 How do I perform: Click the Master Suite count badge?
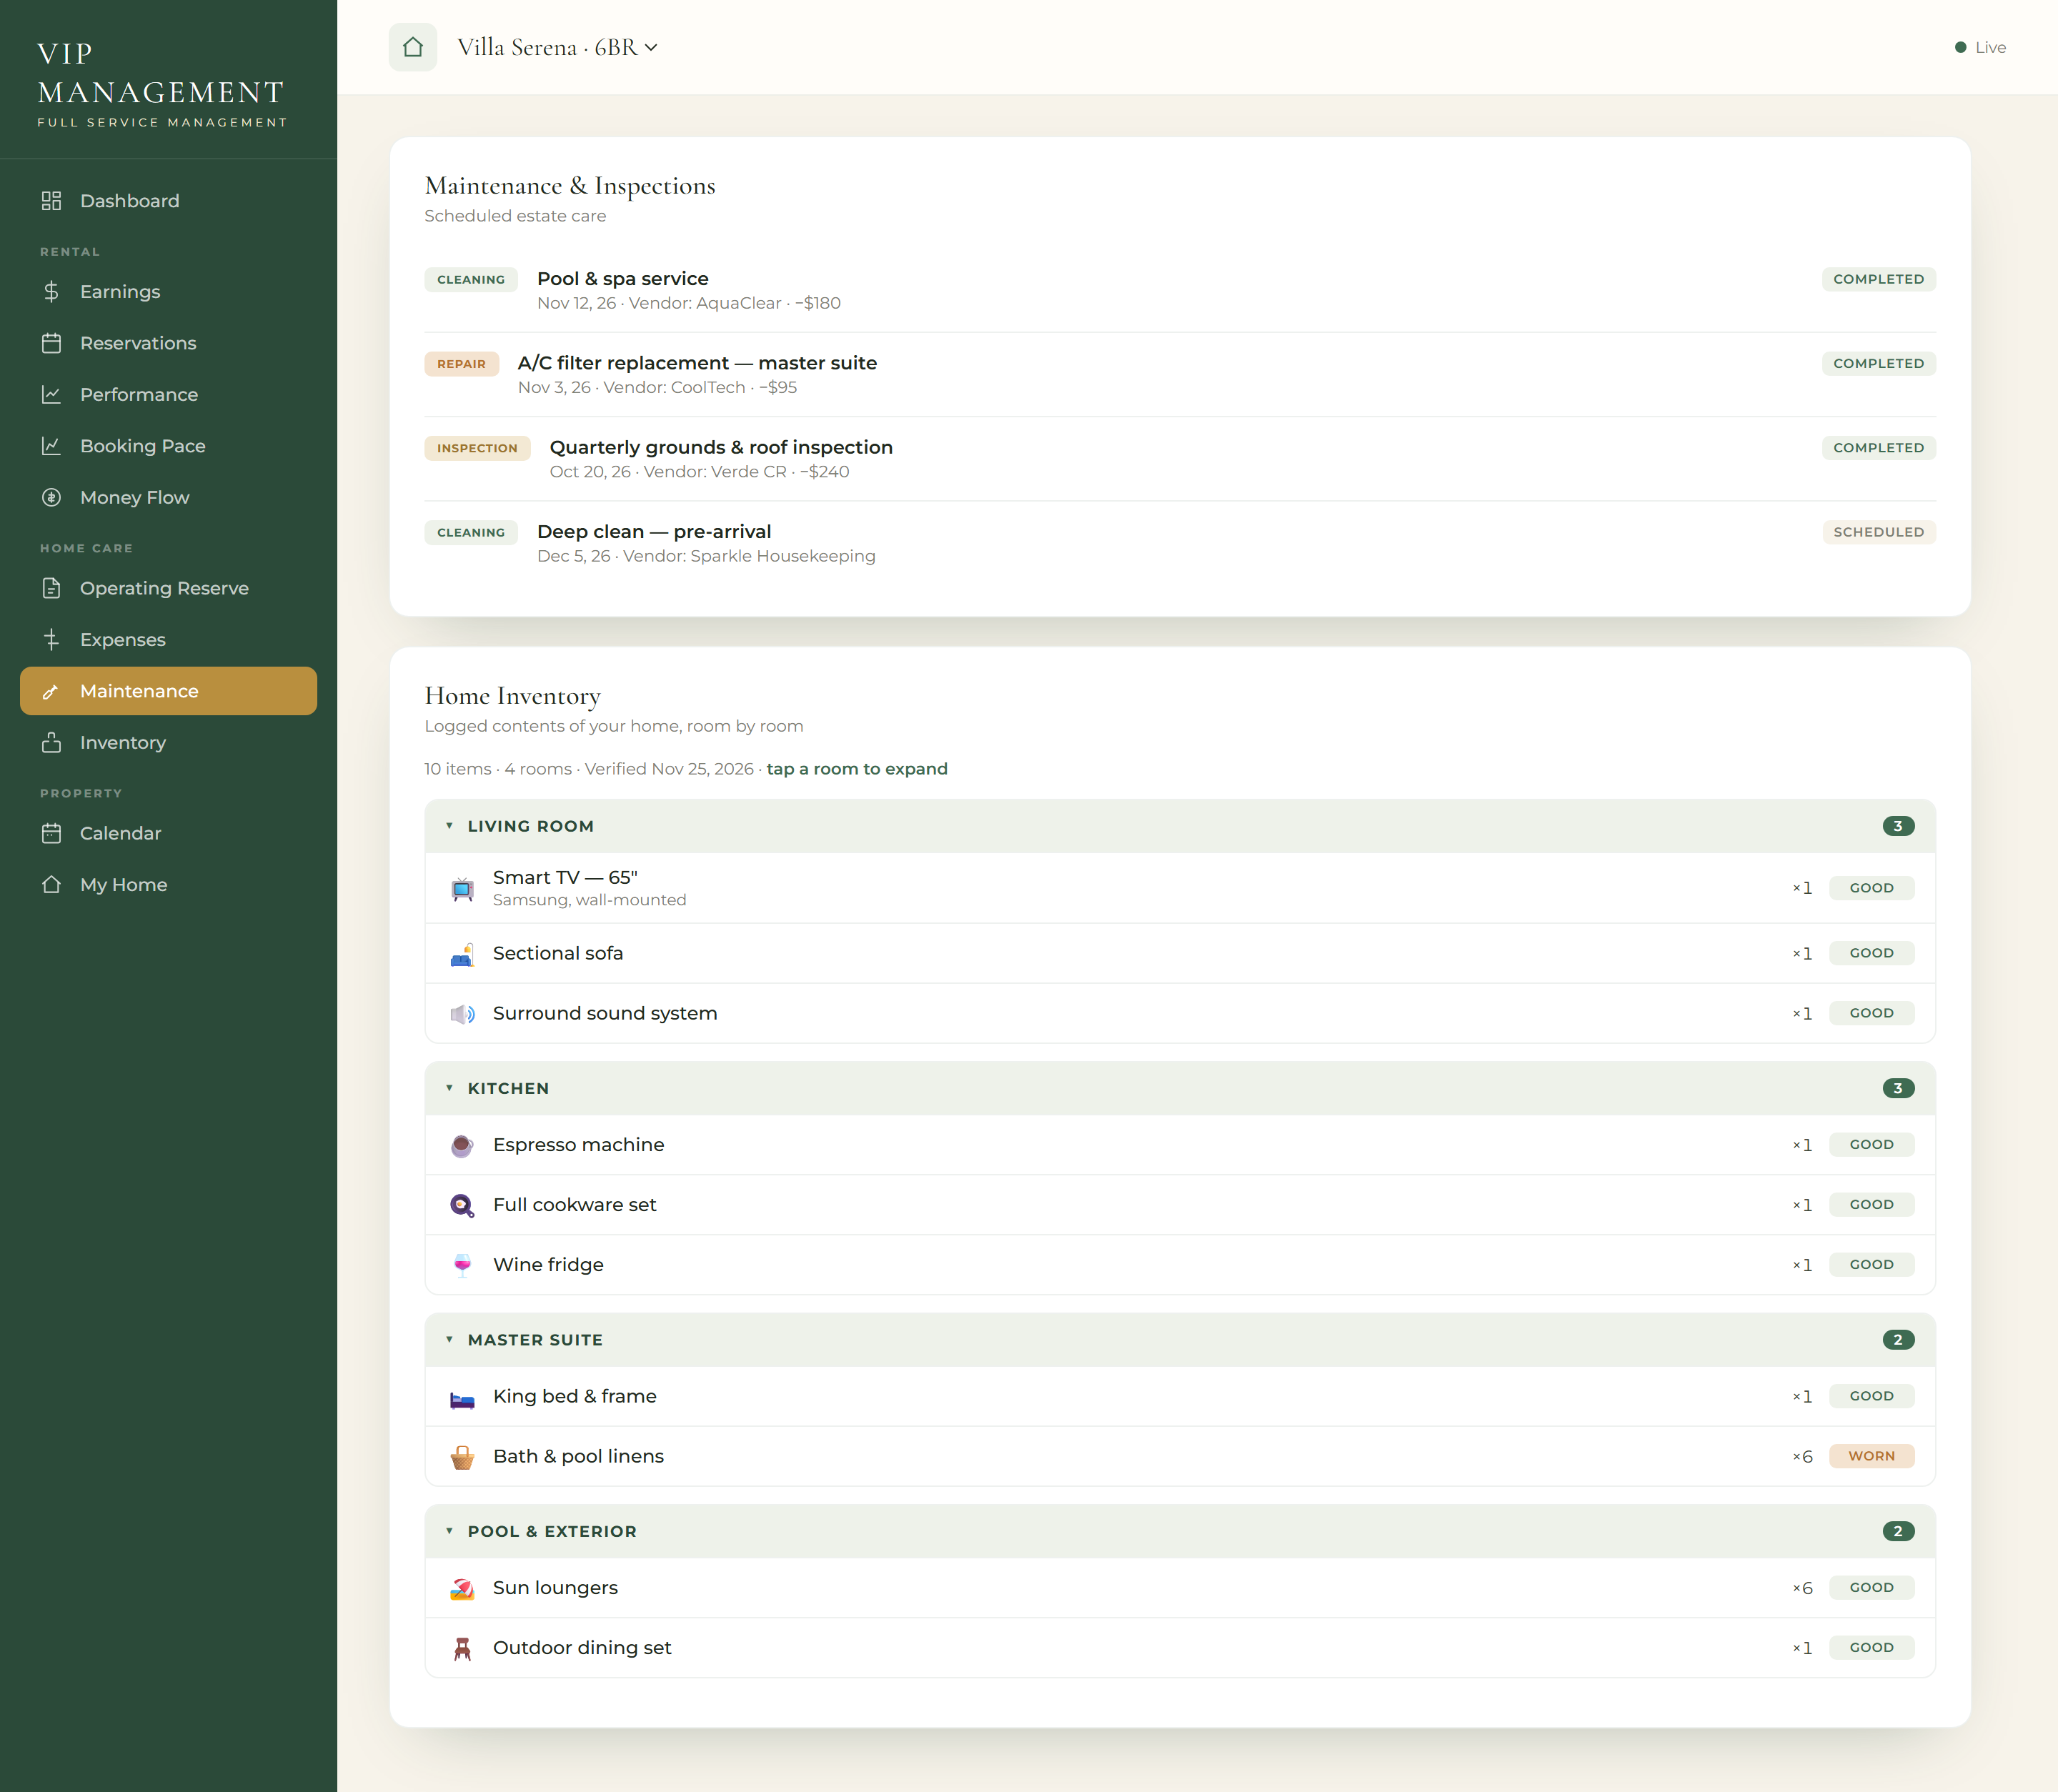pos(1898,1340)
